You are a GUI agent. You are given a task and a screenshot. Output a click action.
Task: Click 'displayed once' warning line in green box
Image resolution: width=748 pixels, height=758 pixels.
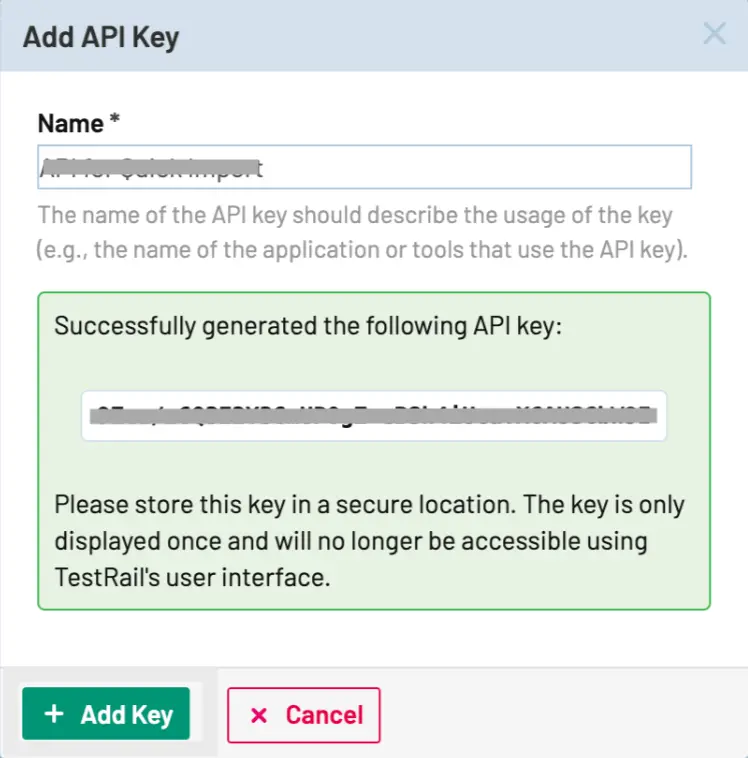351,541
